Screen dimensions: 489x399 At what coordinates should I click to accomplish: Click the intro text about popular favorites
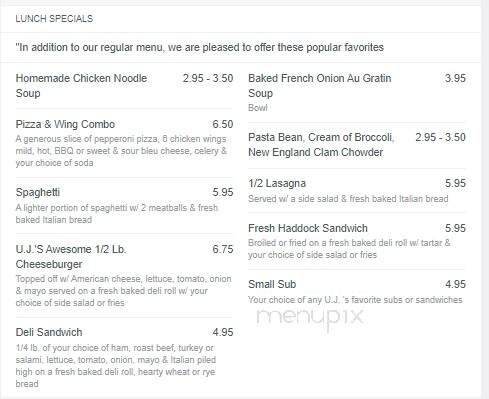coord(200,47)
